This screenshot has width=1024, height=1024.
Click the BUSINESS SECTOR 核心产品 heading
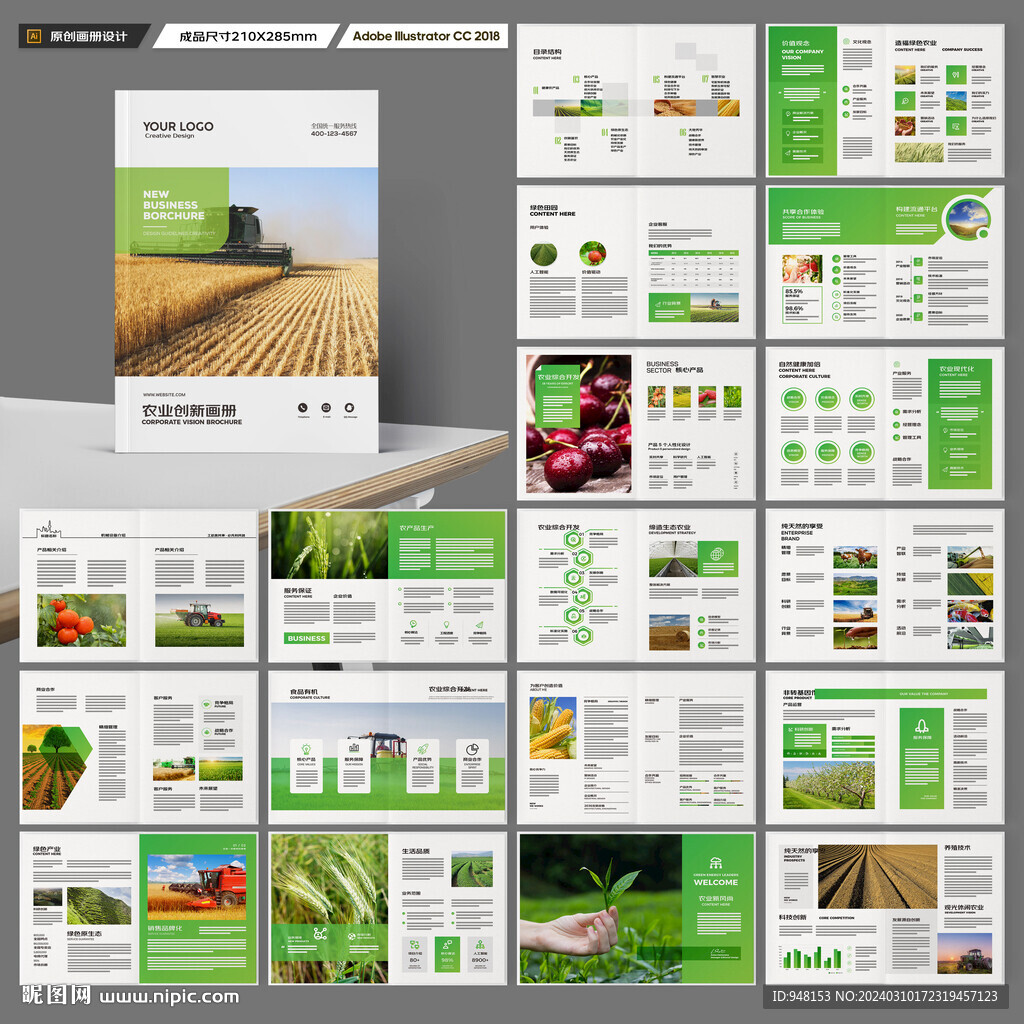point(674,366)
